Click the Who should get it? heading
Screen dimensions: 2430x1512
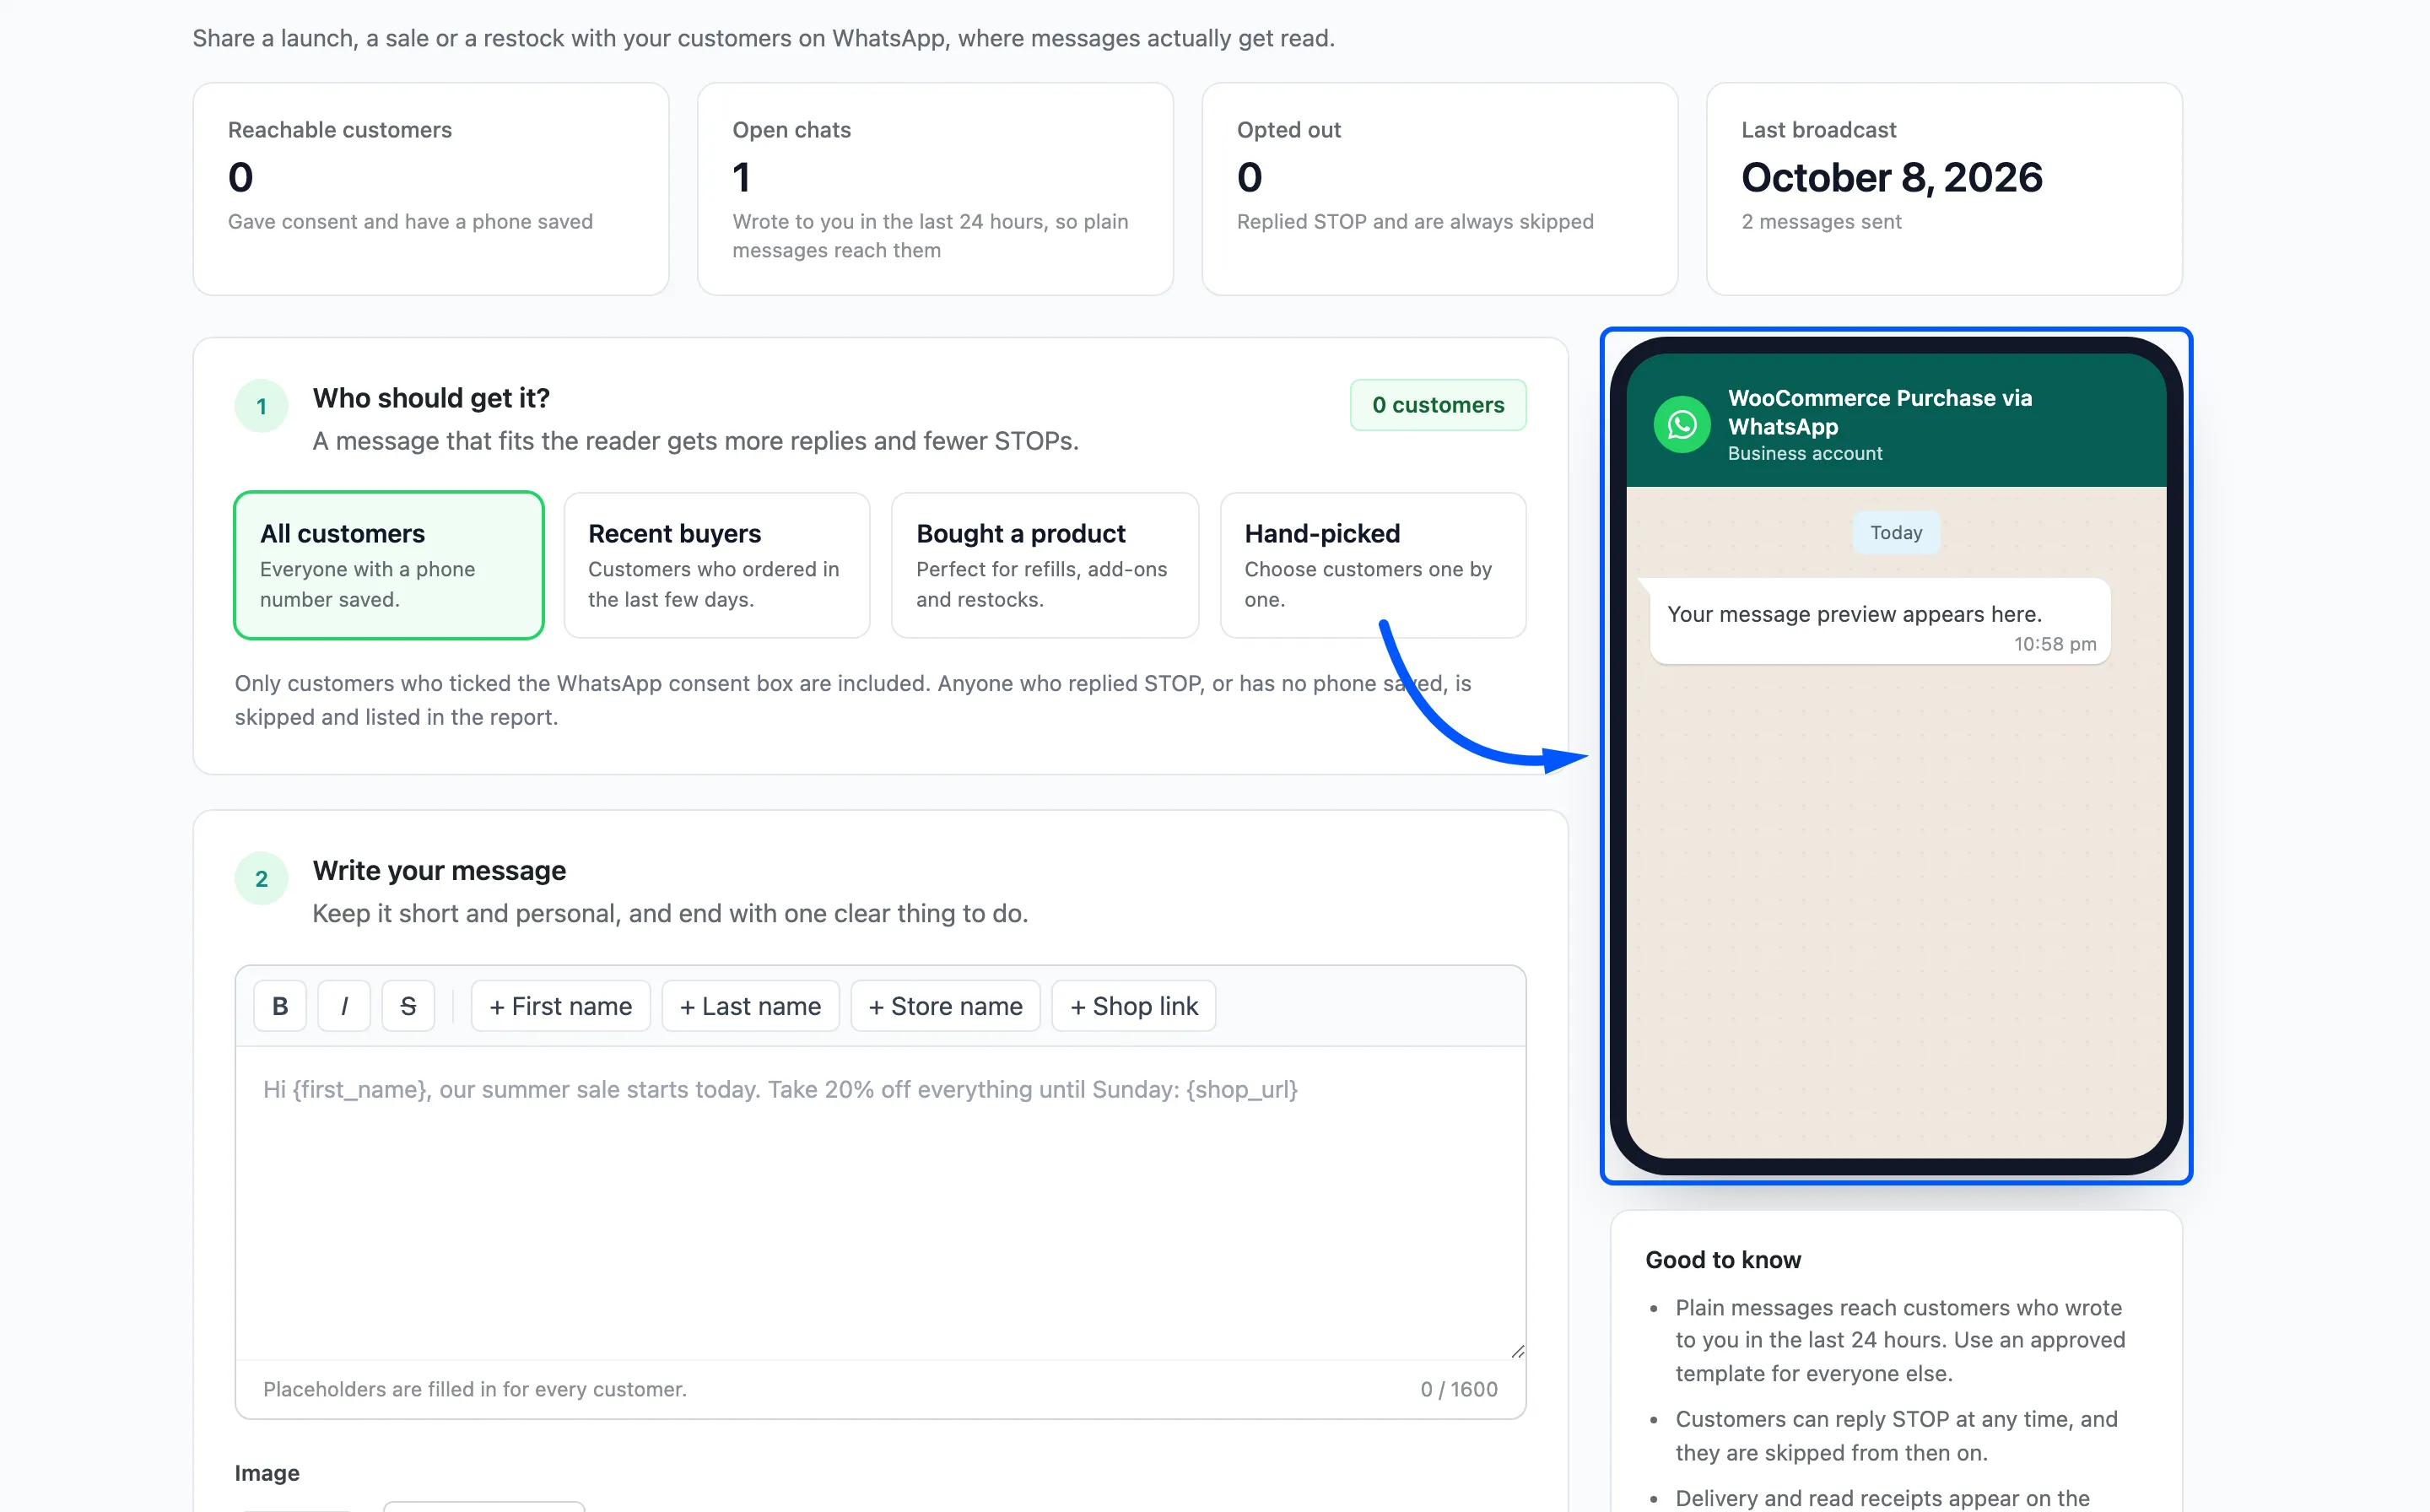pos(431,398)
